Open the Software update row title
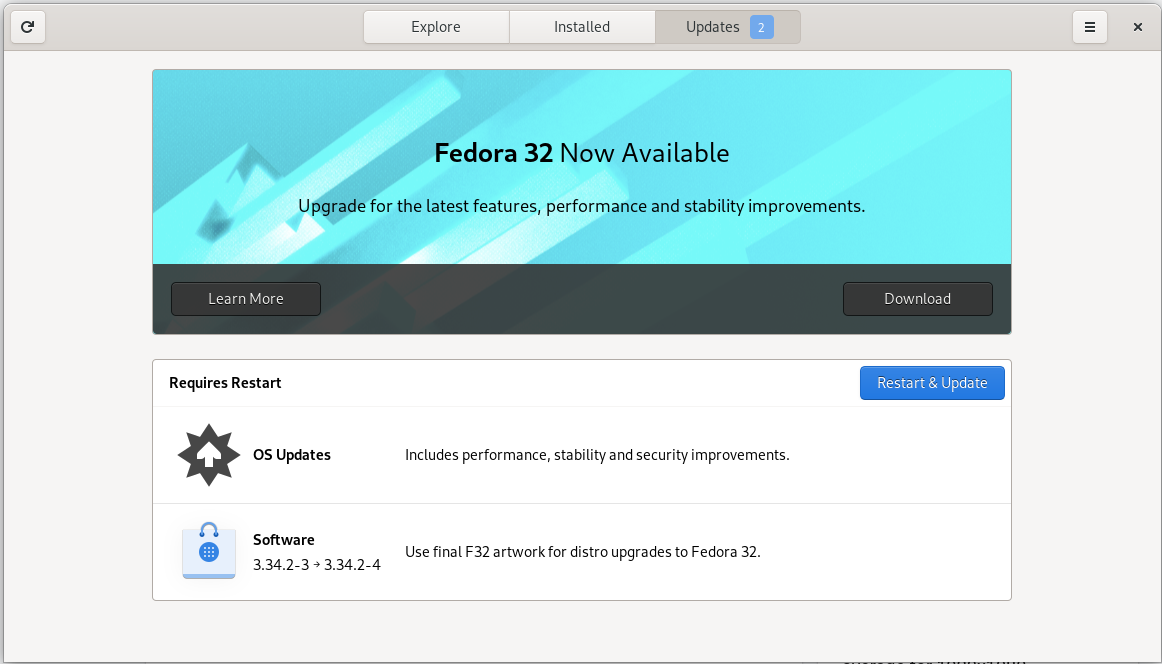1162x664 pixels. [284, 540]
